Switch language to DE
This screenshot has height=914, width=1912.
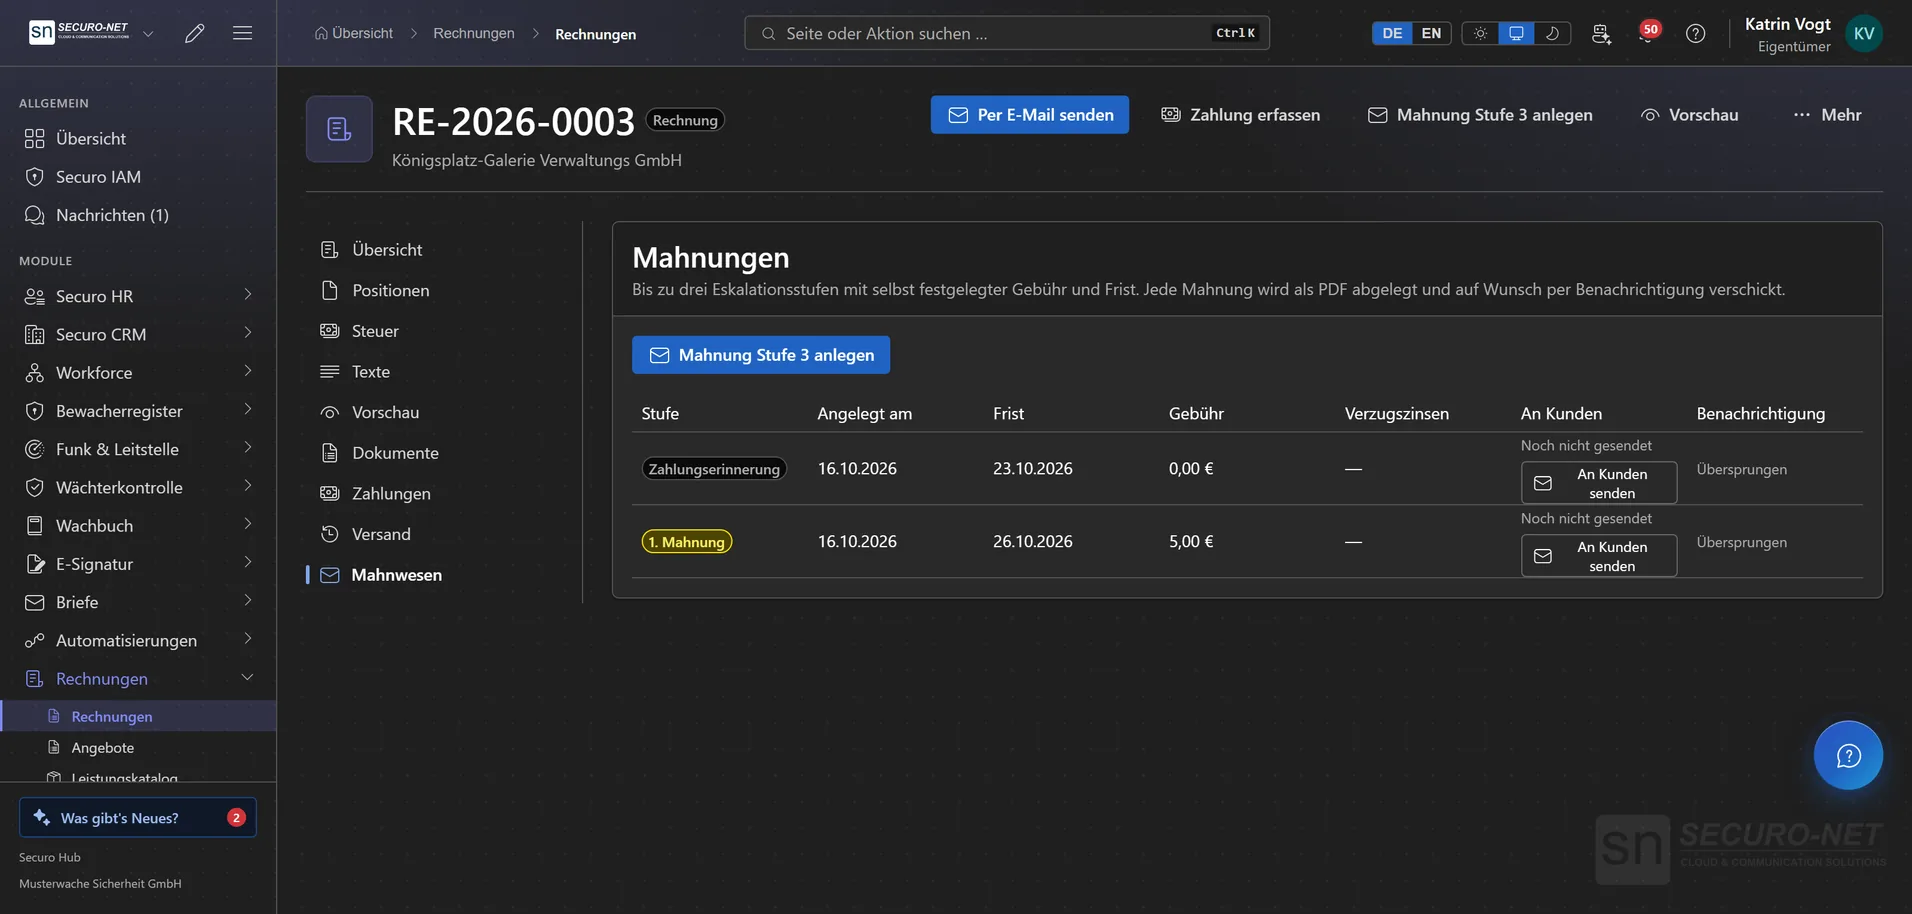coord(1392,33)
